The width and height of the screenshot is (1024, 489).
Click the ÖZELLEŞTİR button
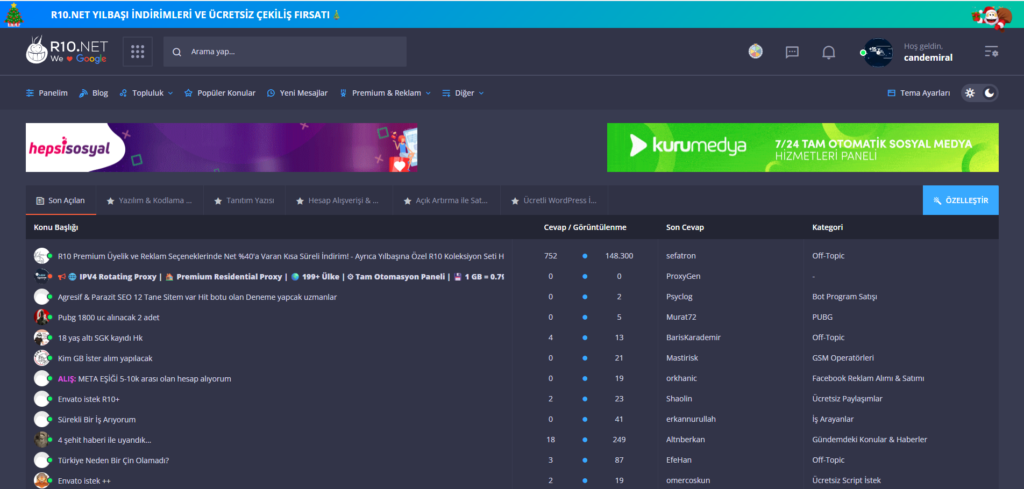(x=960, y=200)
